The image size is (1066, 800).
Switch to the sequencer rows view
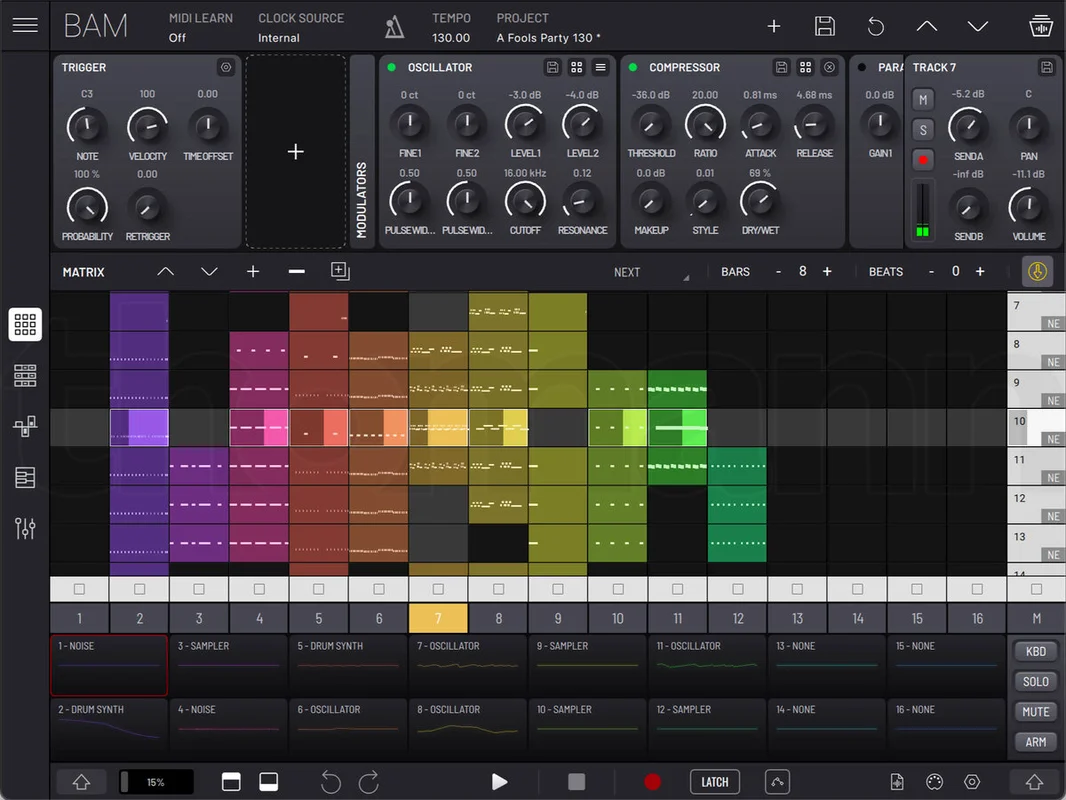point(25,375)
